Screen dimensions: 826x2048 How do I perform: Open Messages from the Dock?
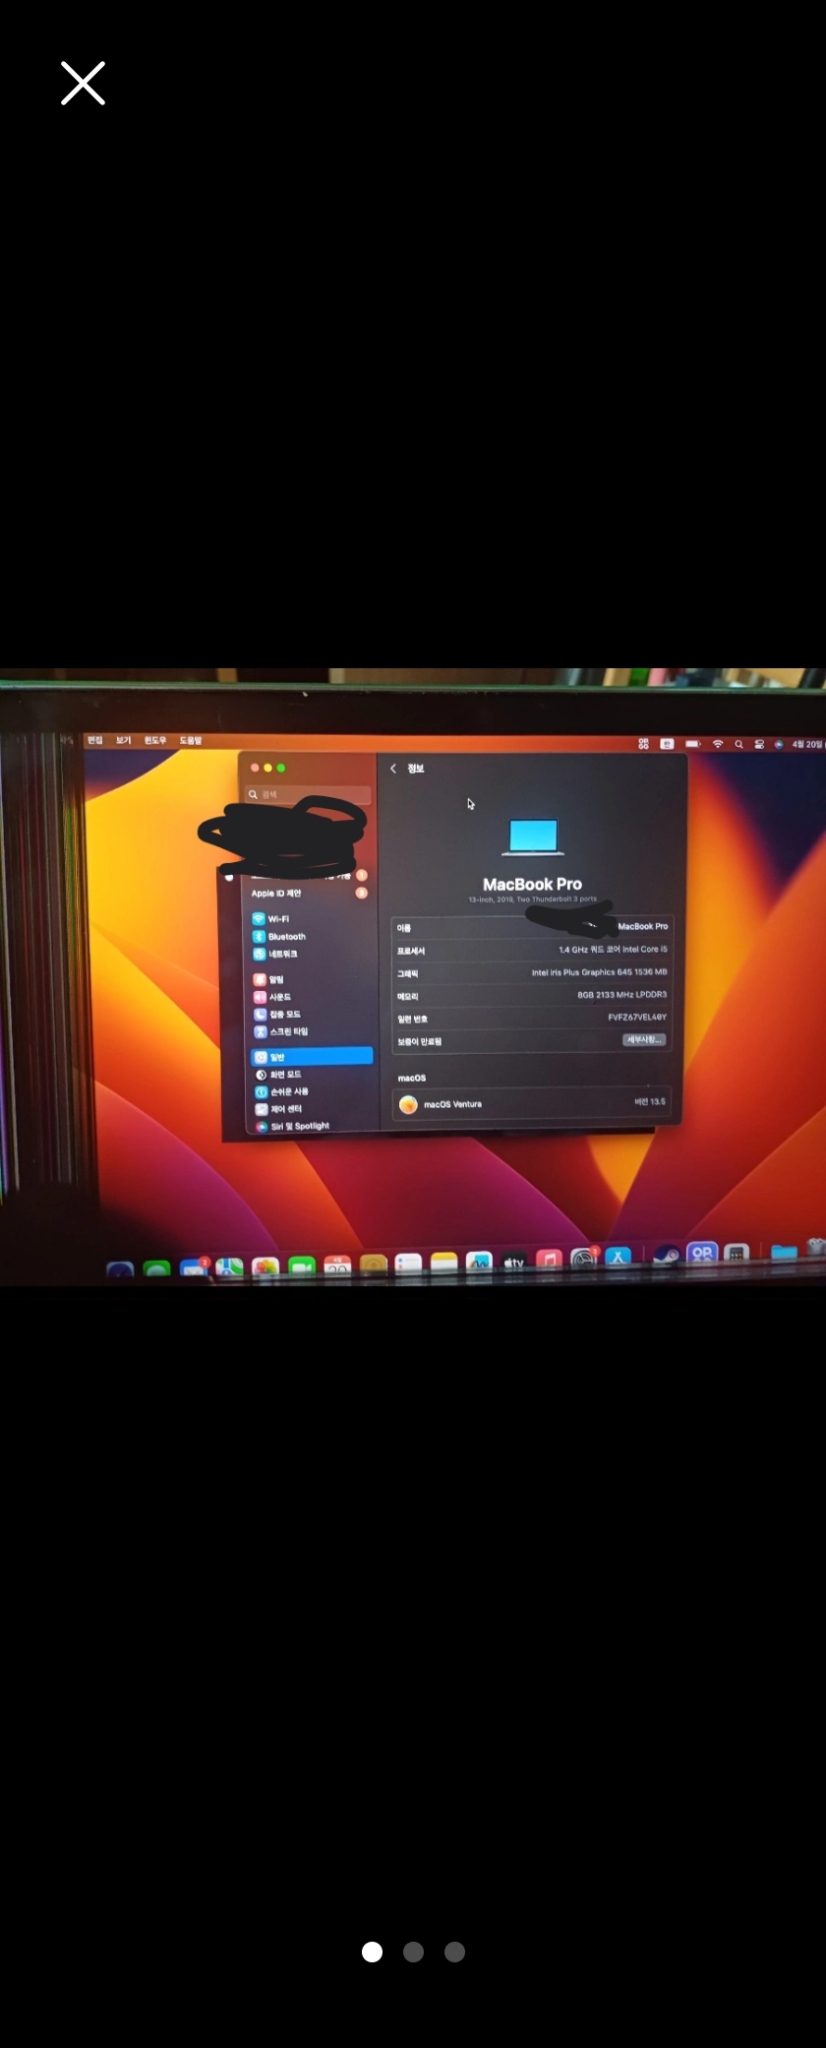[157, 1270]
